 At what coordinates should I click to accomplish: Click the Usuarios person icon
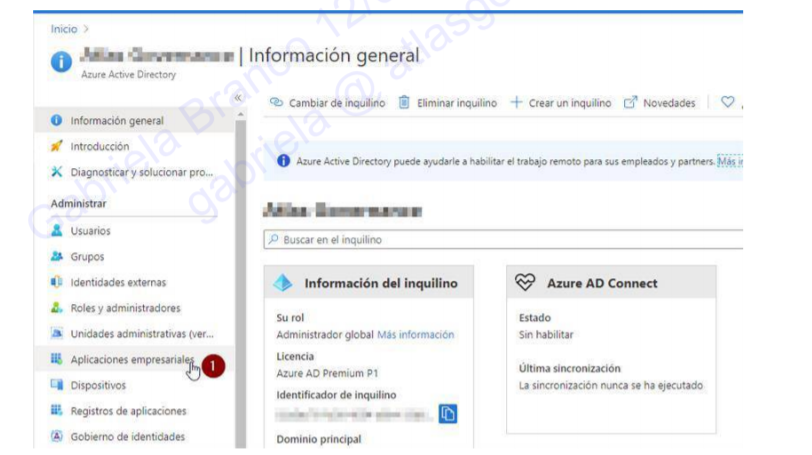(56, 230)
